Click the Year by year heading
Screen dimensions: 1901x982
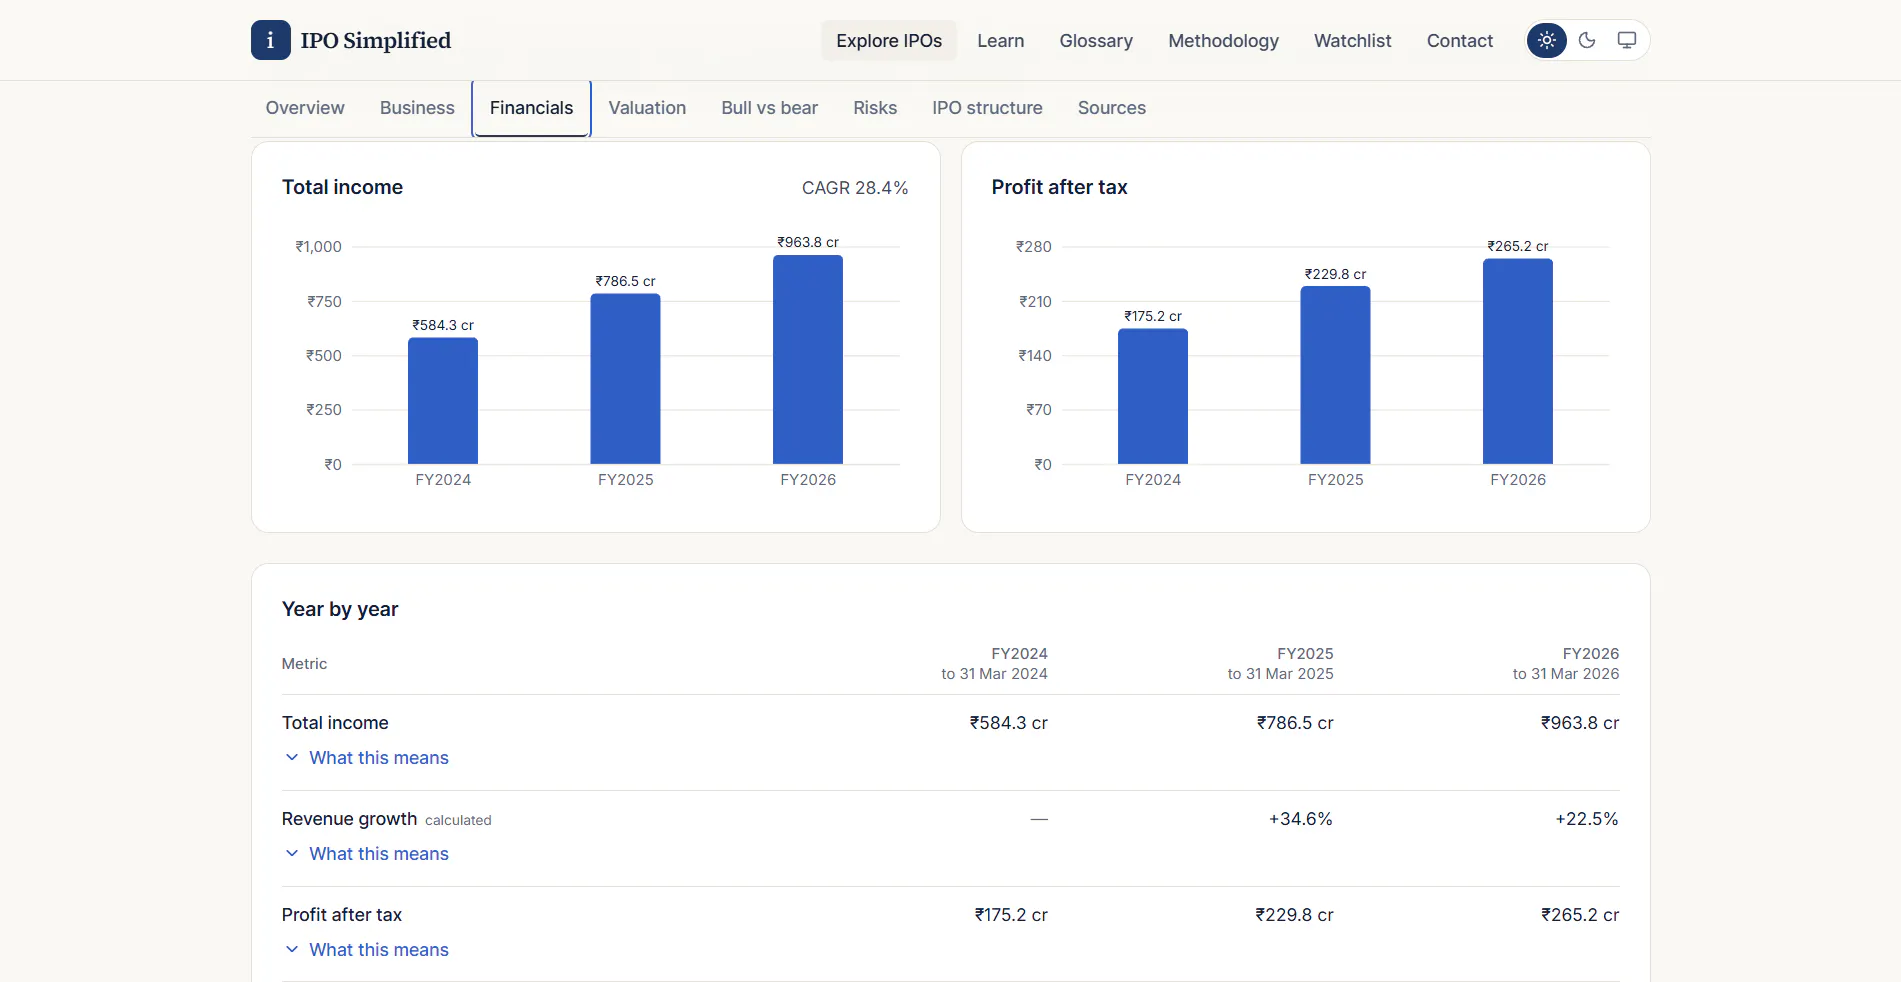coord(340,609)
